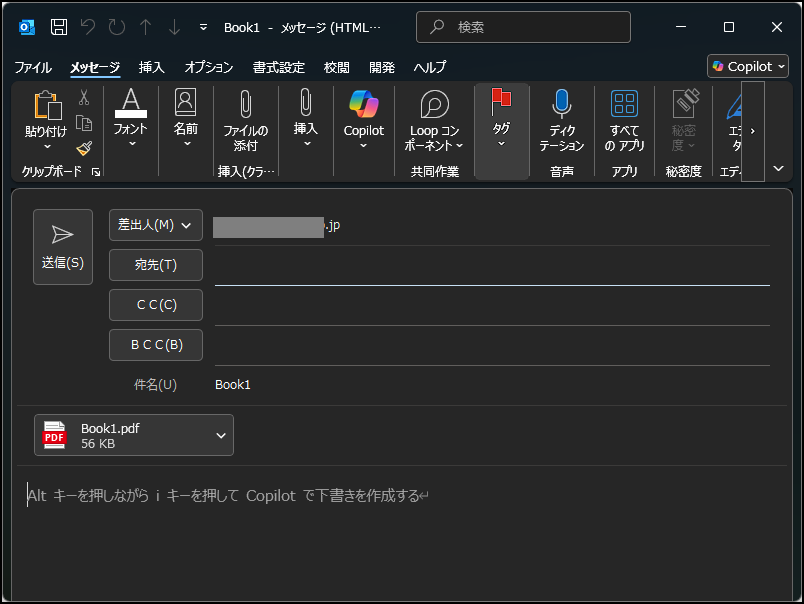
Task: Click into the 検索 search box
Action: (524, 27)
